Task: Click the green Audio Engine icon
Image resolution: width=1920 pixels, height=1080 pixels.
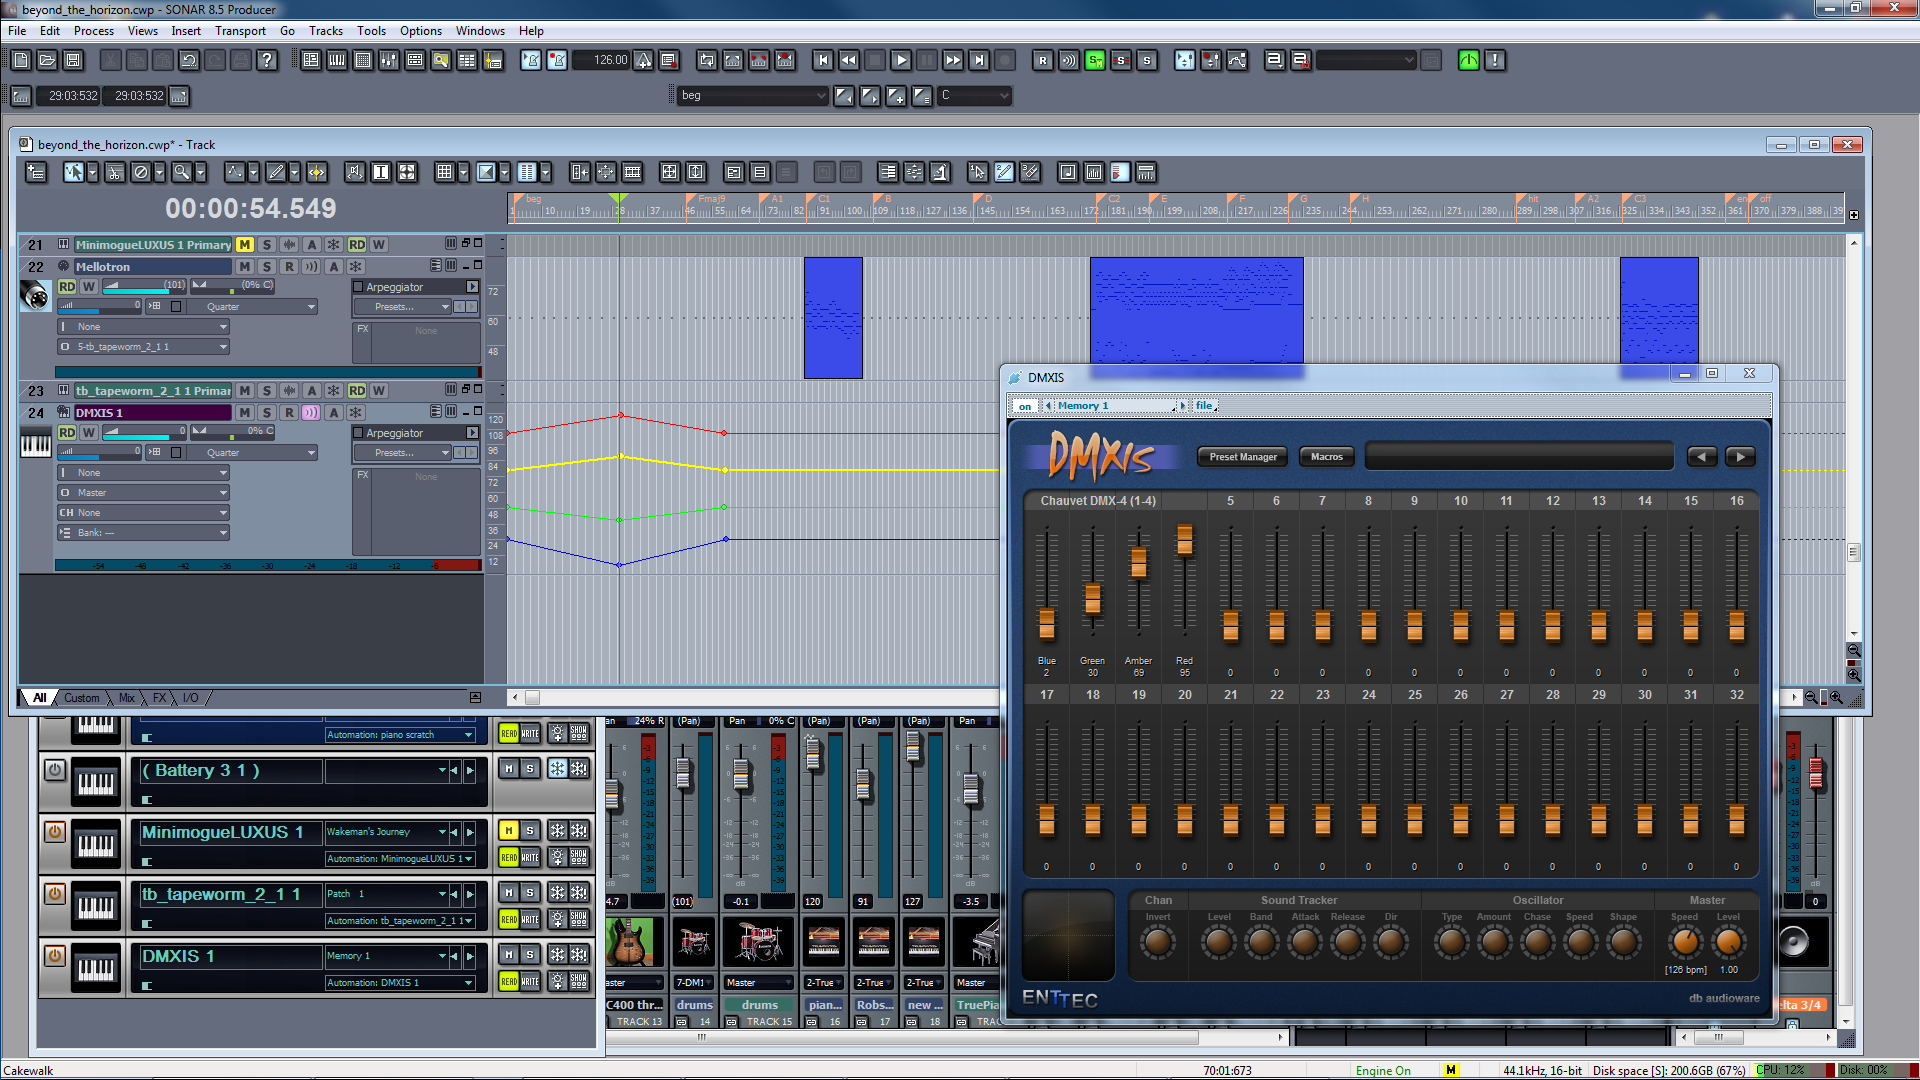Action: tap(1469, 60)
